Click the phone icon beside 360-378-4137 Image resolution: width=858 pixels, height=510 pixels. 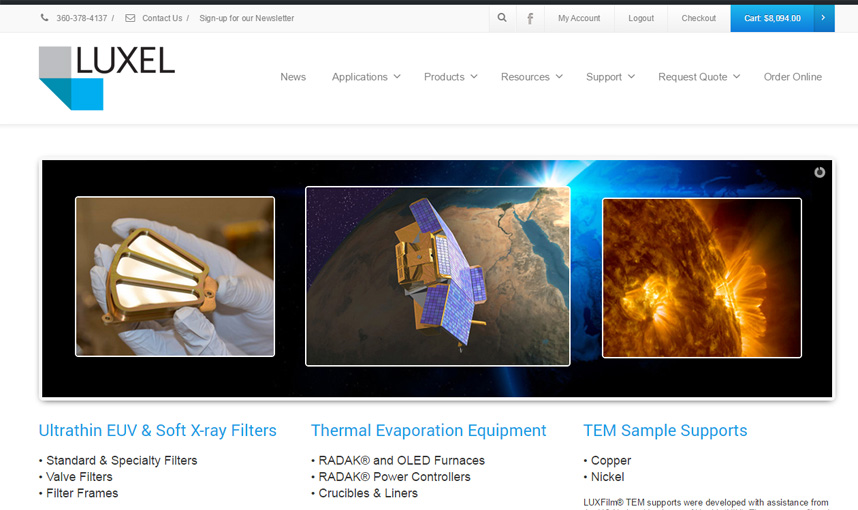click(44, 18)
